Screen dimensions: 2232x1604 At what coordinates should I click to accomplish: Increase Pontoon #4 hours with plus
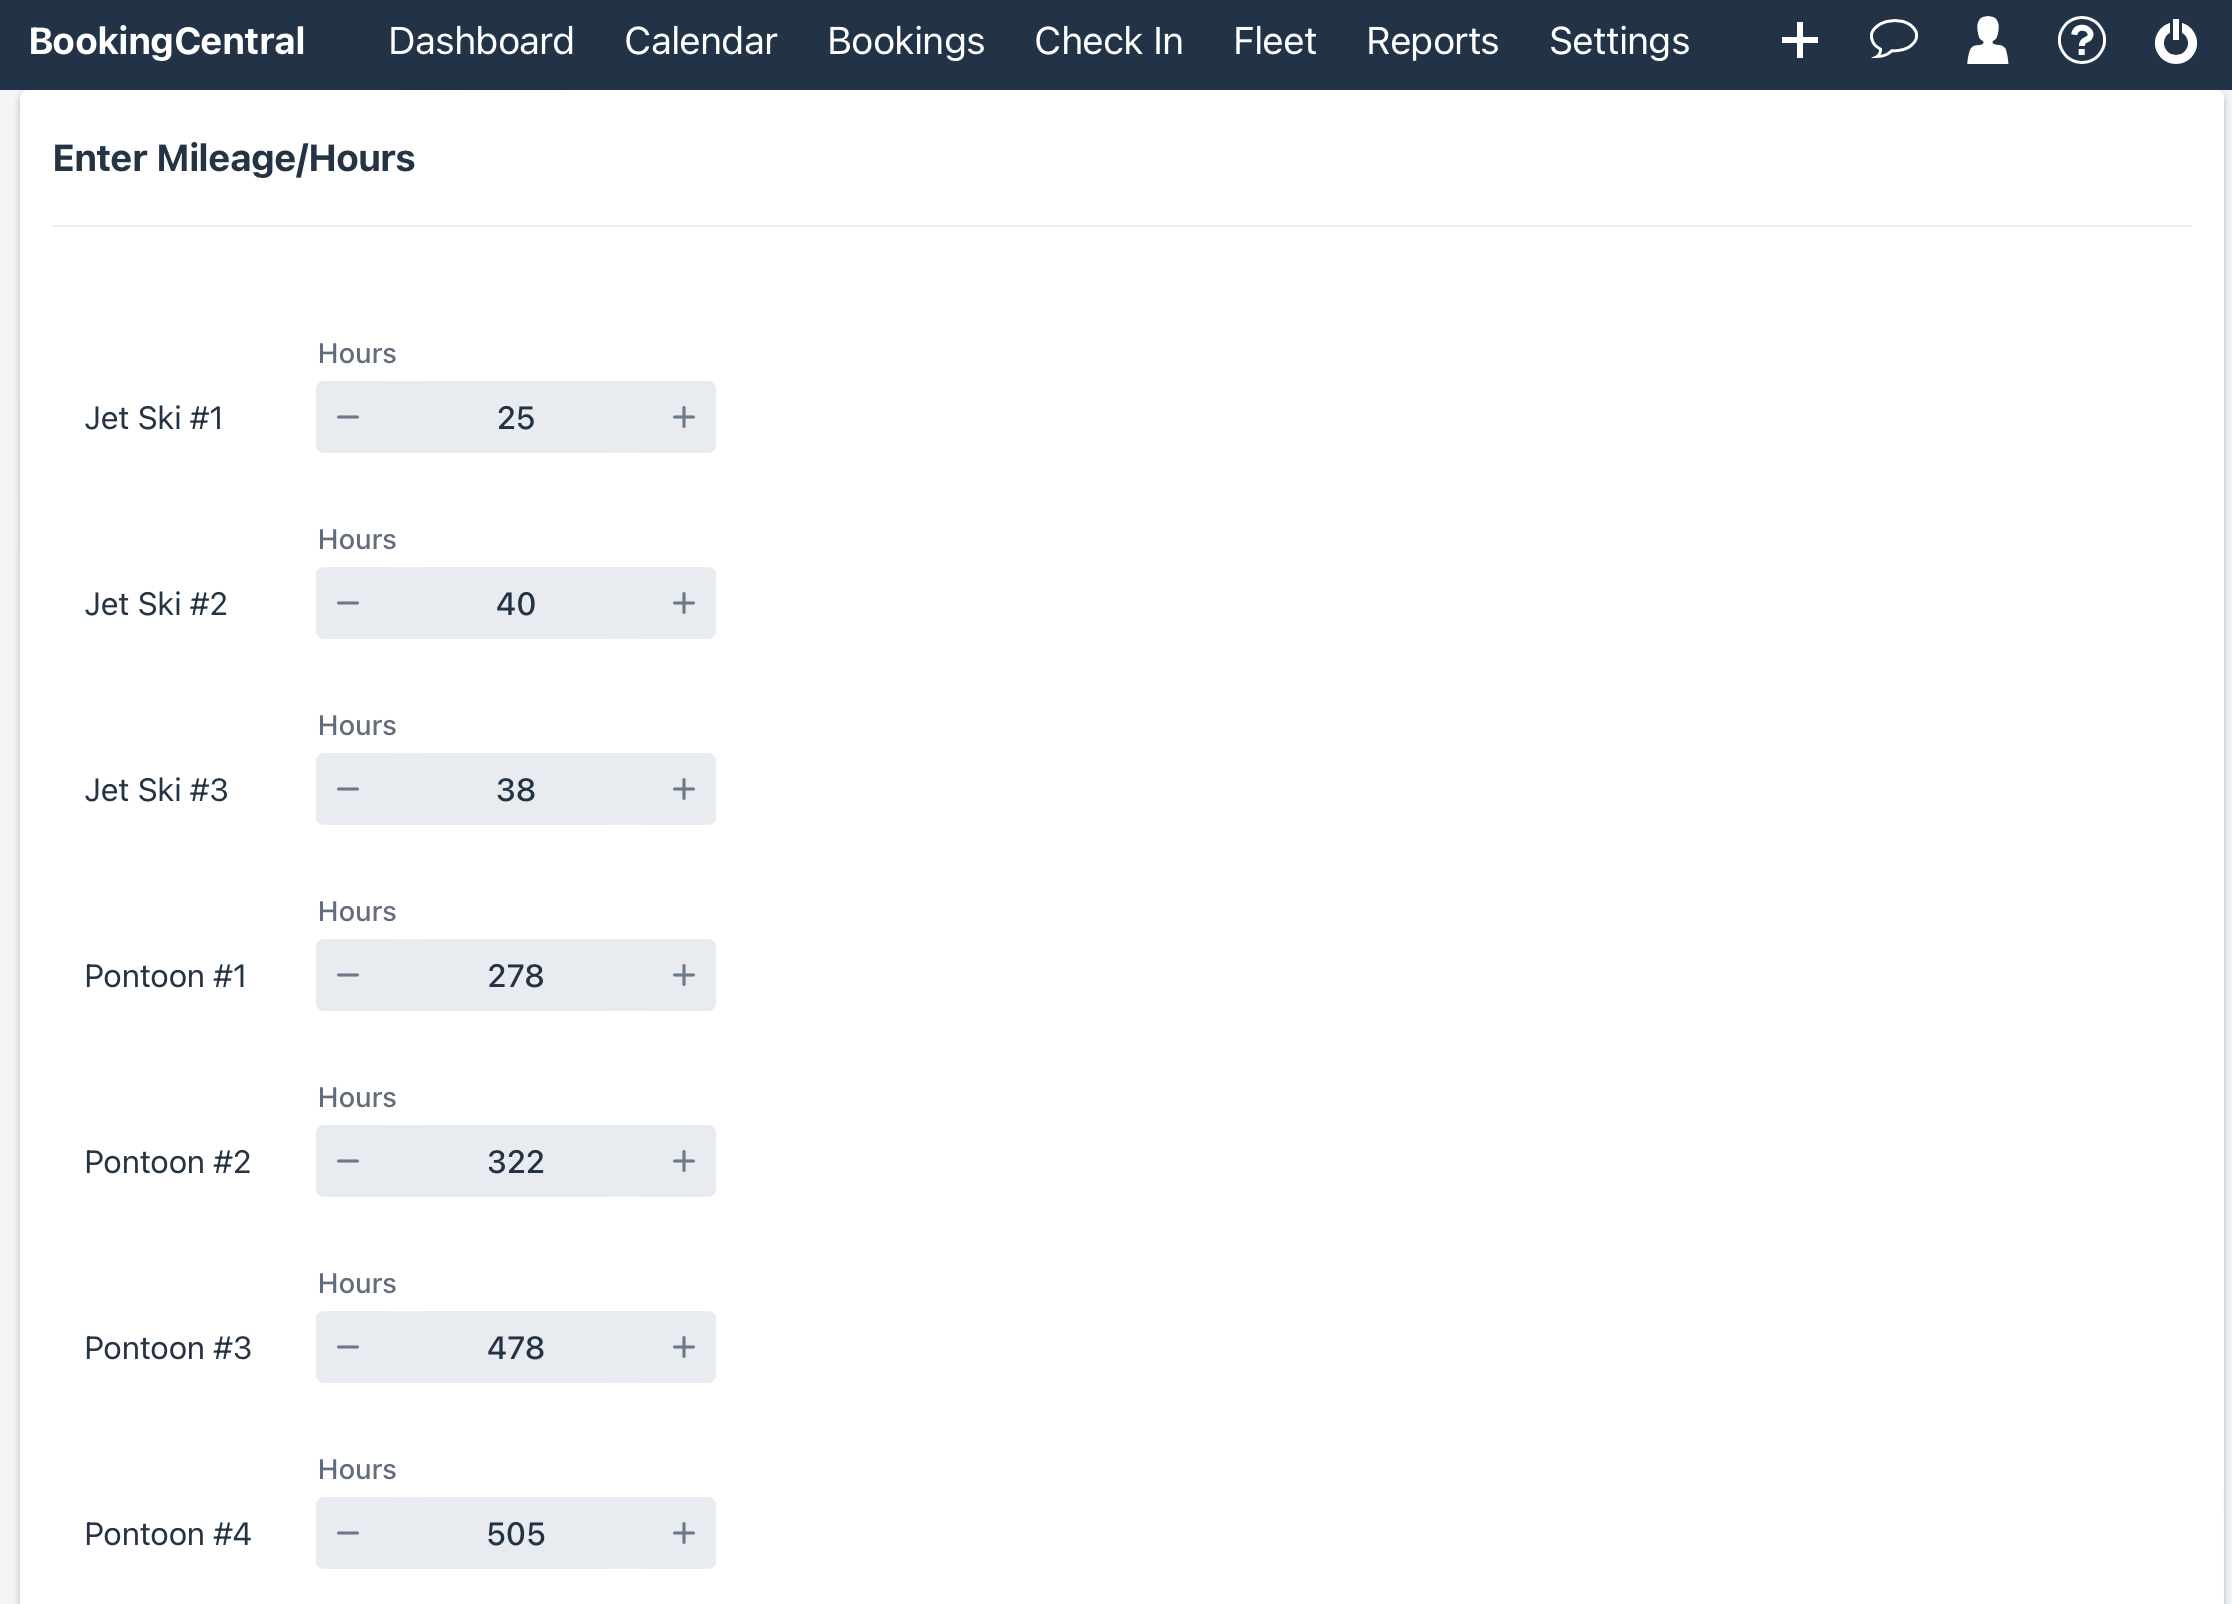coord(684,1533)
